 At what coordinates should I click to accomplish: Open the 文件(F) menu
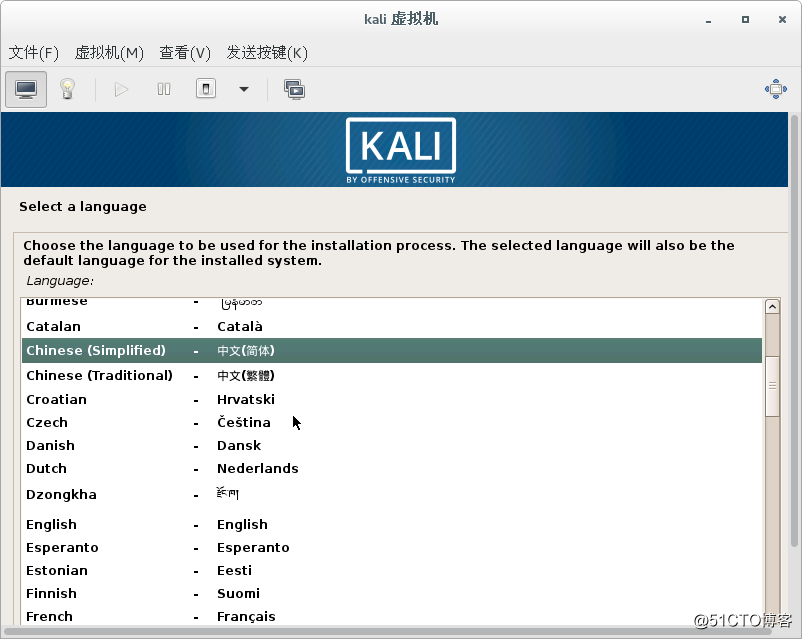[x=34, y=53]
